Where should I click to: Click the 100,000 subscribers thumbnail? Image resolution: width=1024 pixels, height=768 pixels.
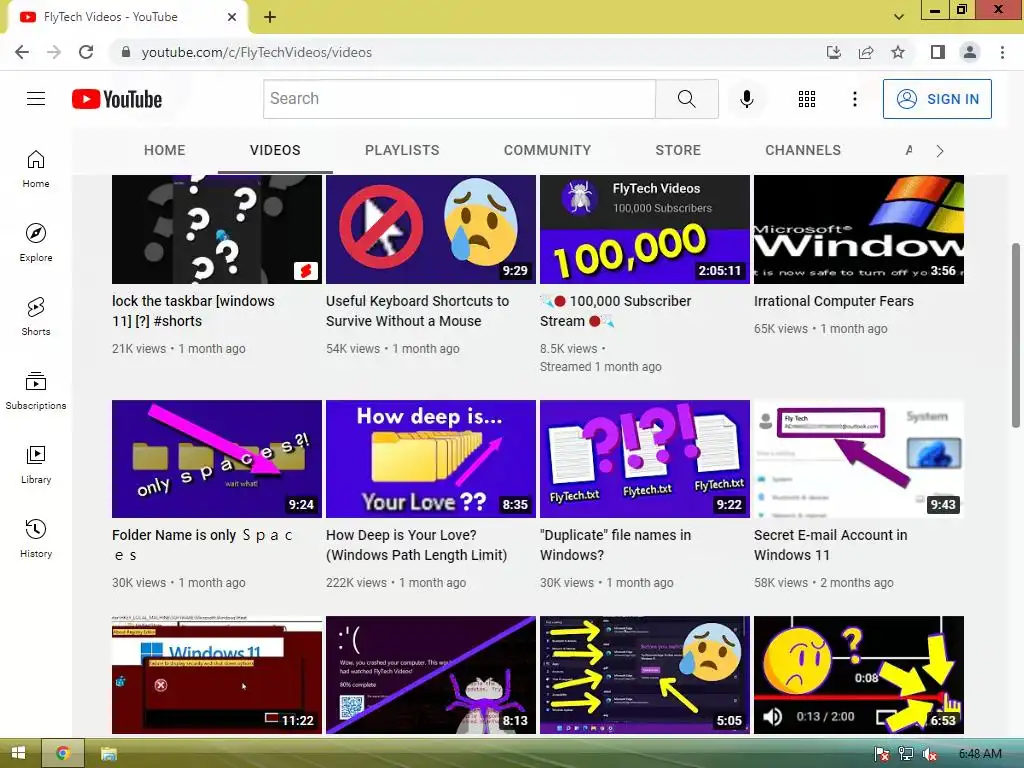point(645,229)
